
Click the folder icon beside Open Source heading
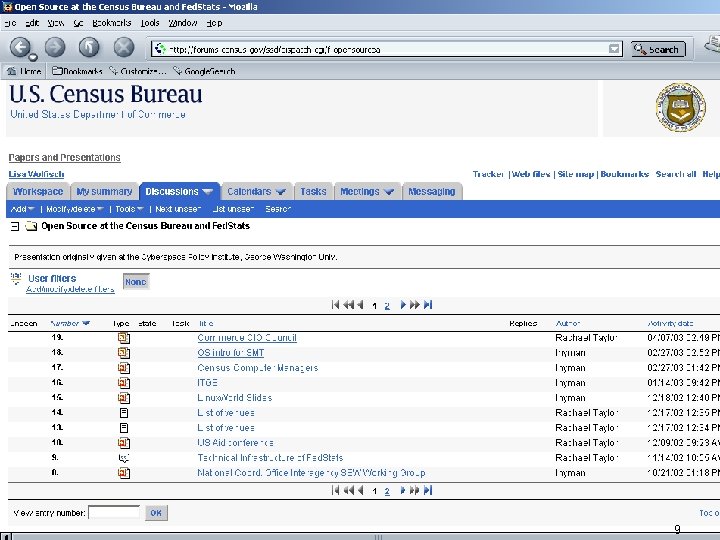31,226
